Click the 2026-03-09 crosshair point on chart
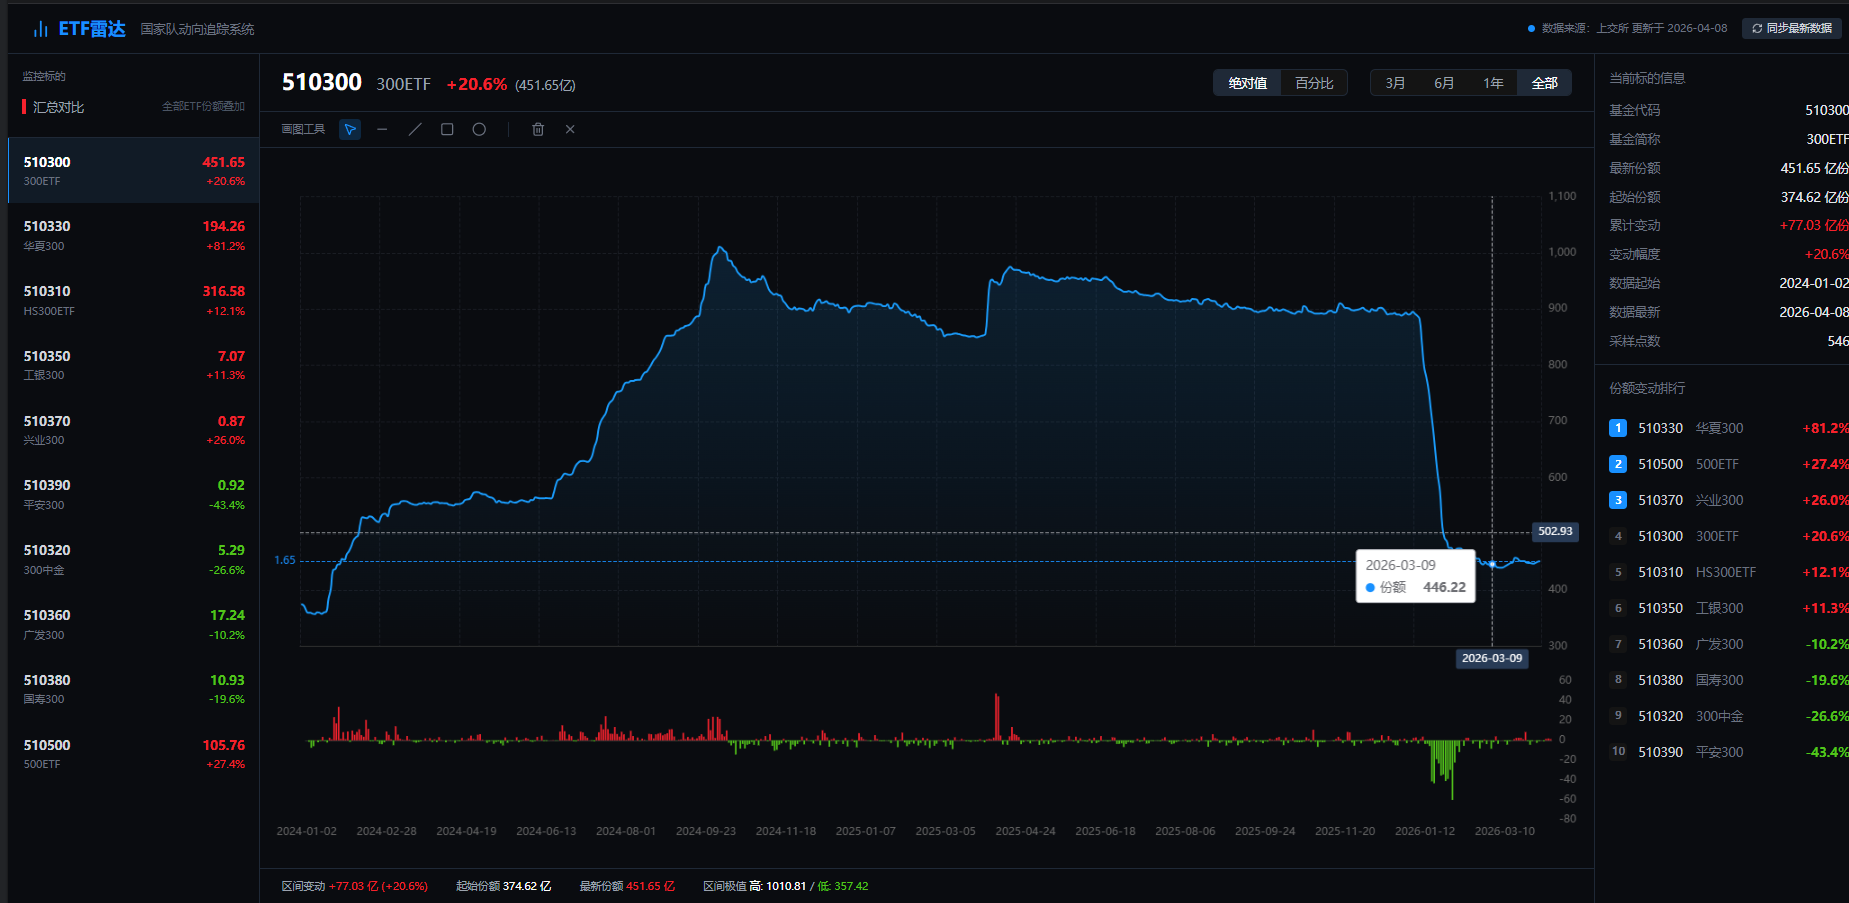The image size is (1849, 903). coord(1492,564)
